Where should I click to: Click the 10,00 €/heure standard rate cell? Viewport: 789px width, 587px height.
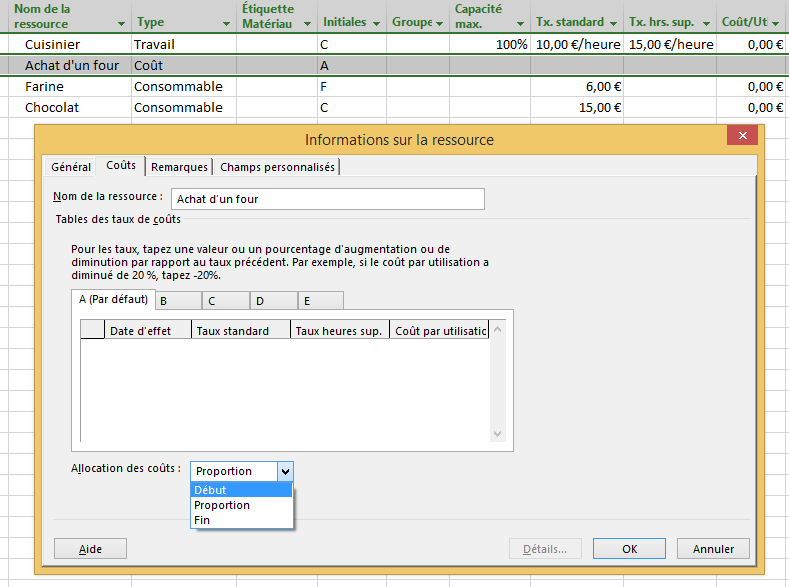[x=577, y=44]
